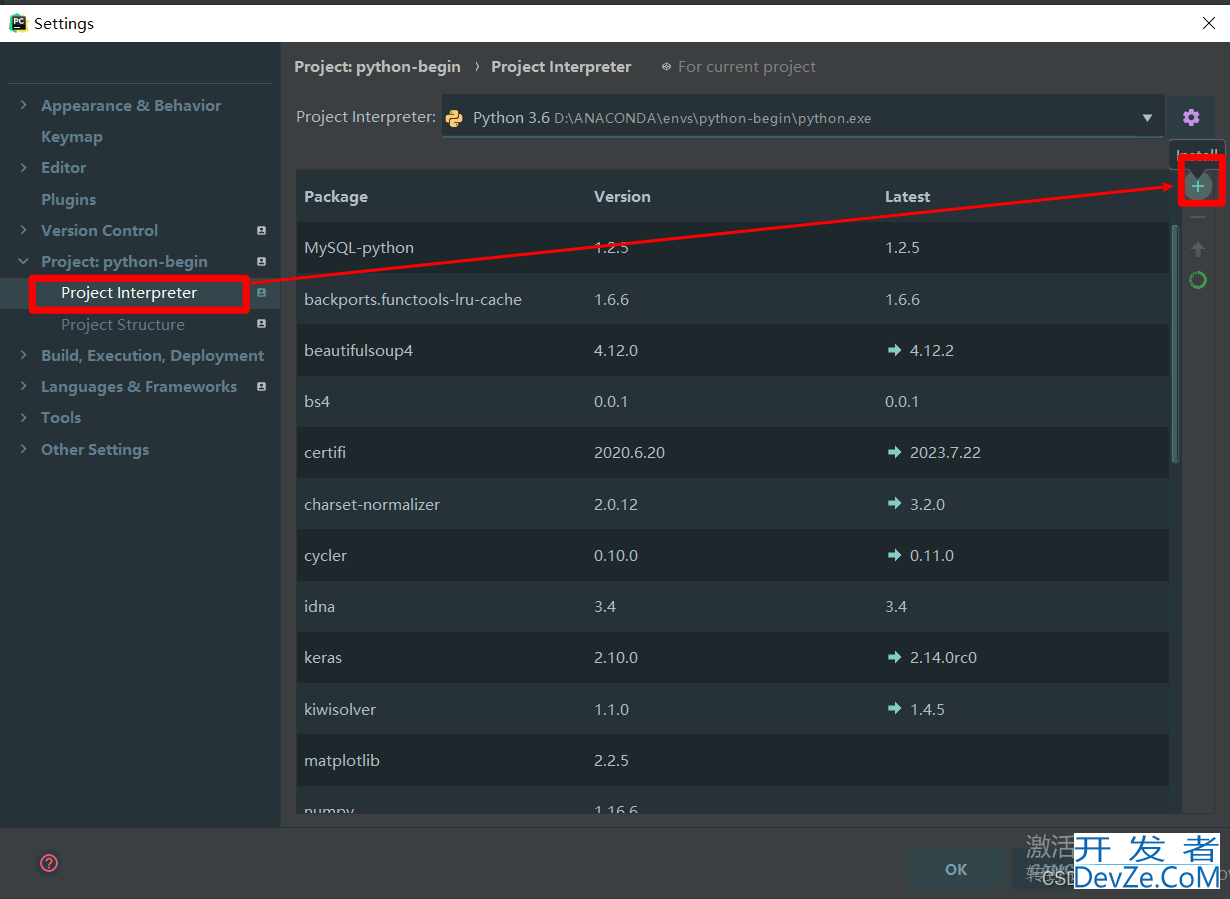Click project badge icon beside Project Structure
The width and height of the screenshot is (1230, 899).
[x=261, y=324]
